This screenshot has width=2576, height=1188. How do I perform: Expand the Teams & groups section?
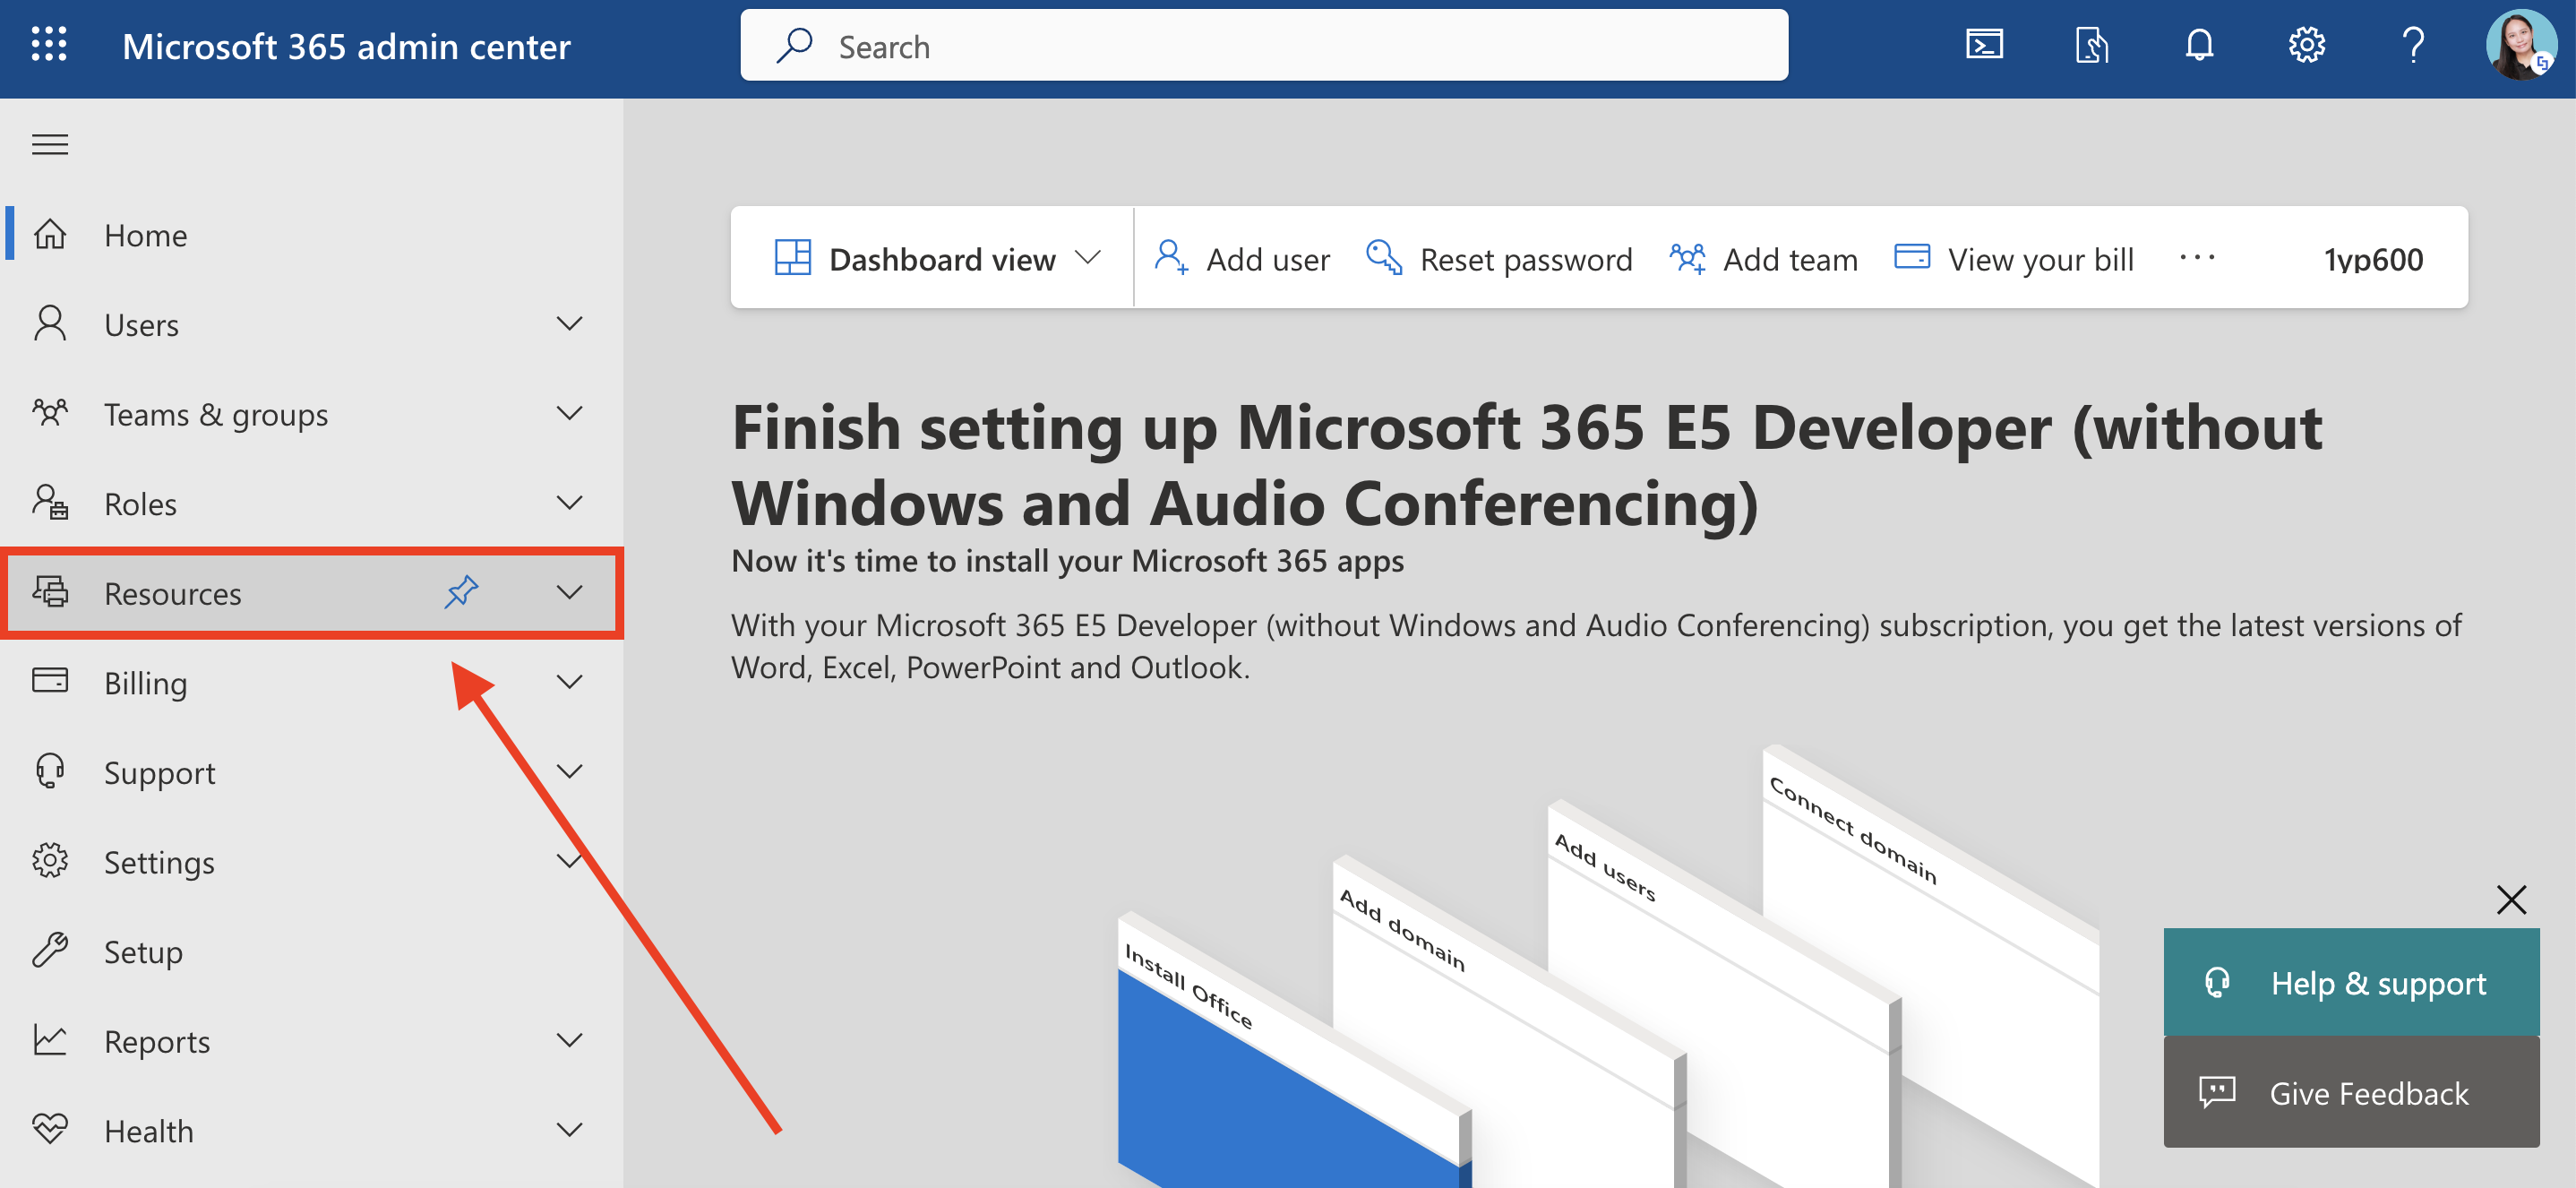(x=569, y=413)
